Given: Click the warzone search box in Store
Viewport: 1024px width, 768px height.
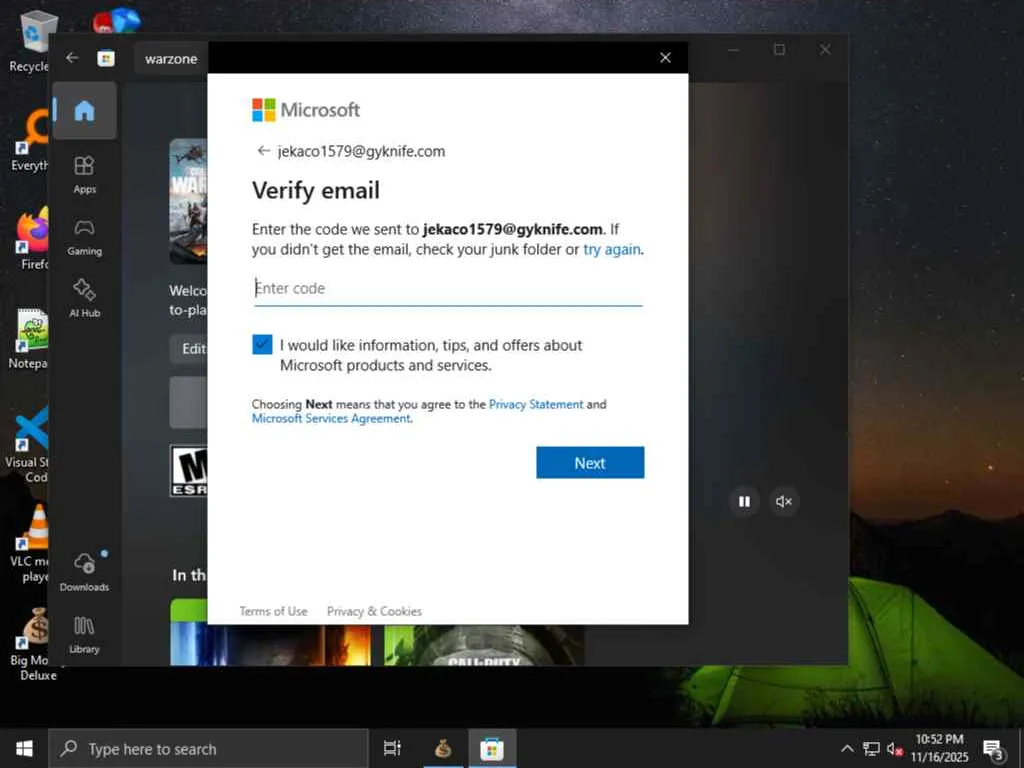Looking at the screenshot, I should point(171,59).
